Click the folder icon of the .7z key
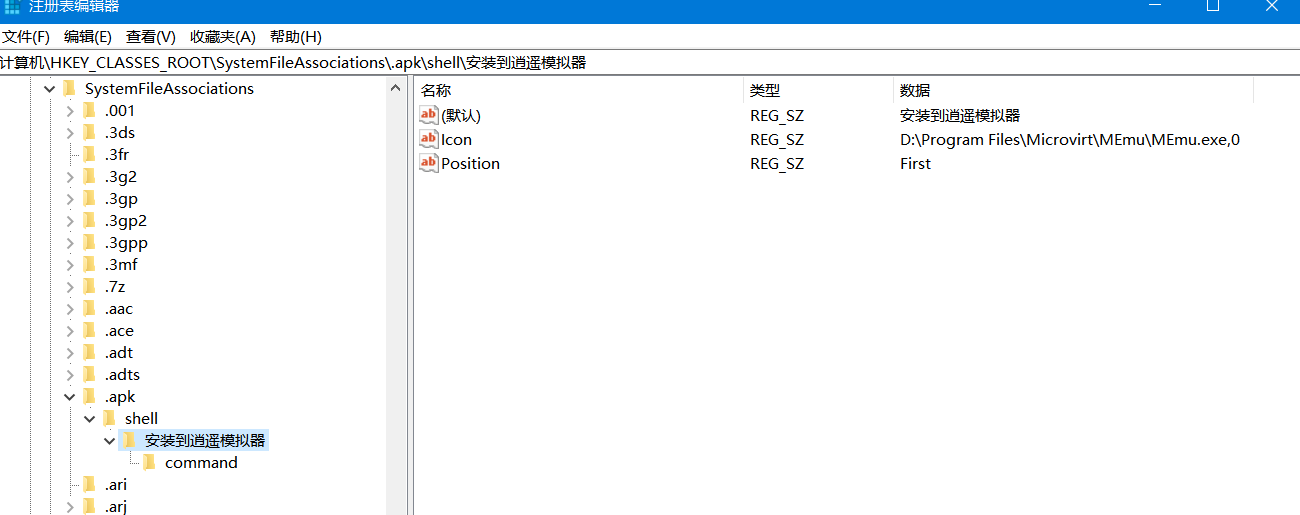The width and height of the screenshot is (1300, 515). tap(89, 286)
